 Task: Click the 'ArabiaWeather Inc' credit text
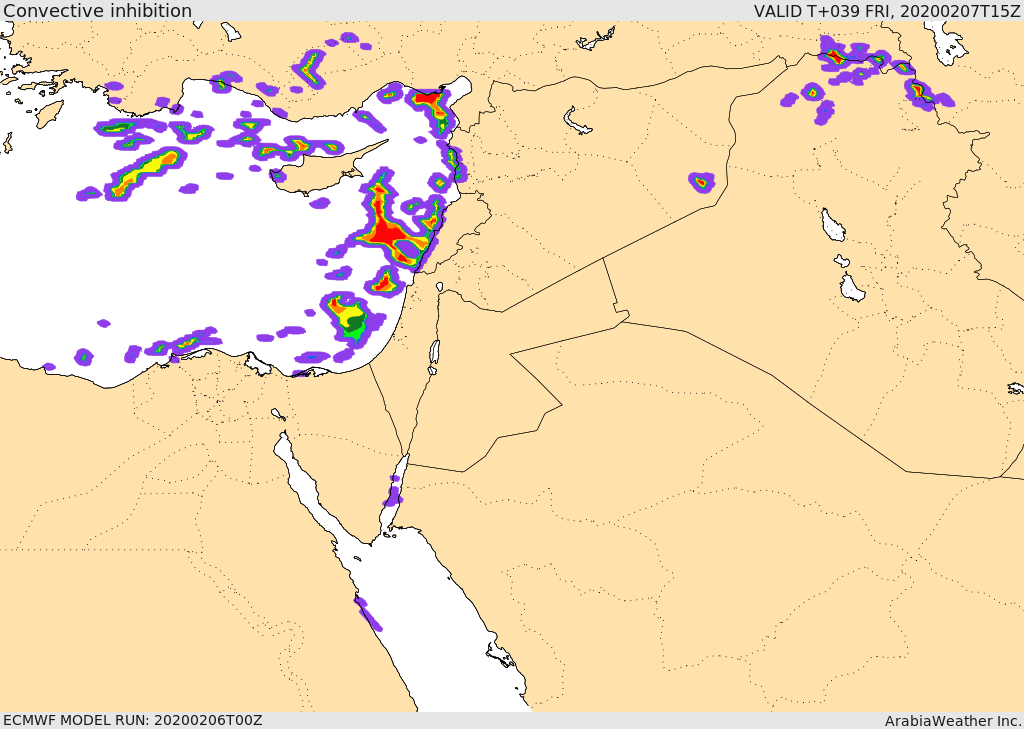click(953, 721)
